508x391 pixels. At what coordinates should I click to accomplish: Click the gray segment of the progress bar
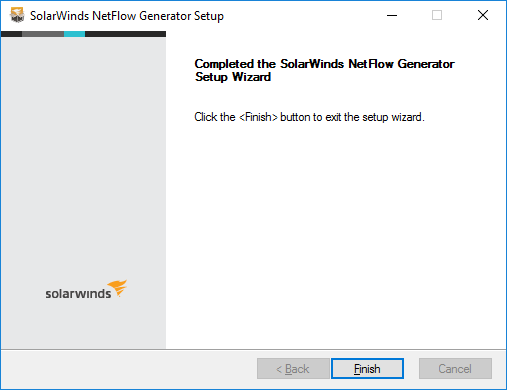(43, 34)
